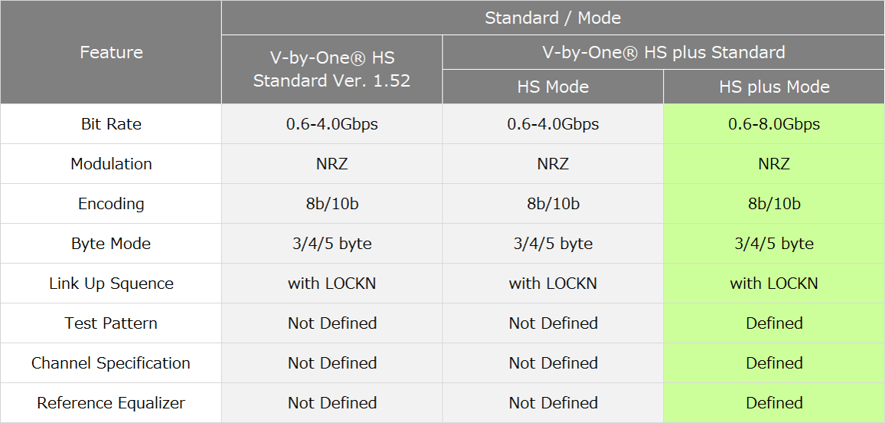This screenshot has height=423, width=885.
Task: Click the "Link Up Squence" row label
Action: pyautogui.click(x=111, y=284)
